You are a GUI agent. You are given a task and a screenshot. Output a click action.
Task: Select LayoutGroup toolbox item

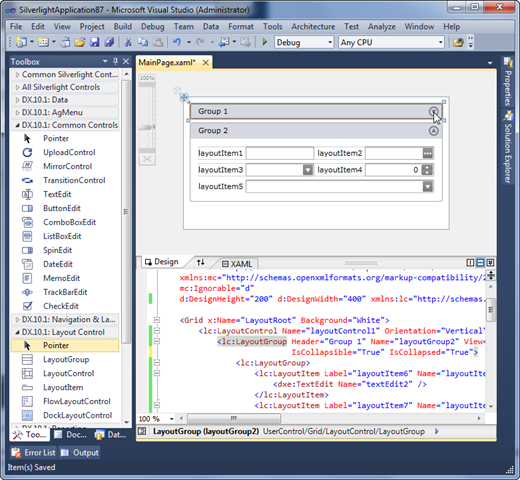(x=66, y=360)
